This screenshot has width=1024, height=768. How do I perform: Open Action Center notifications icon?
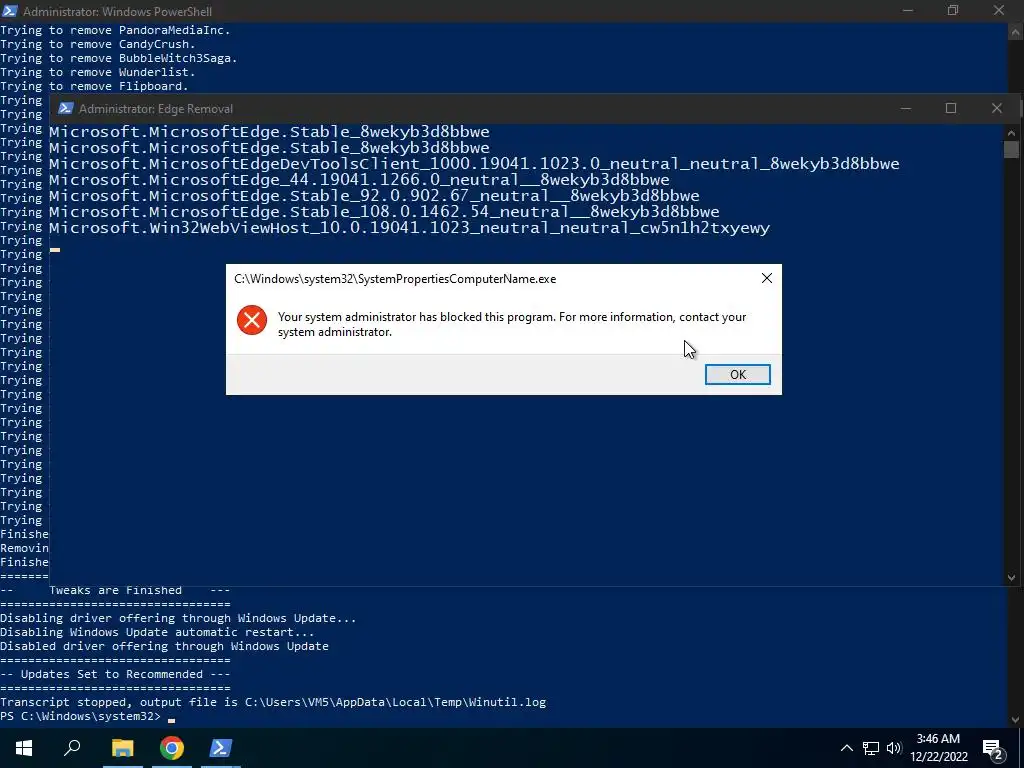tap(992, 748)
